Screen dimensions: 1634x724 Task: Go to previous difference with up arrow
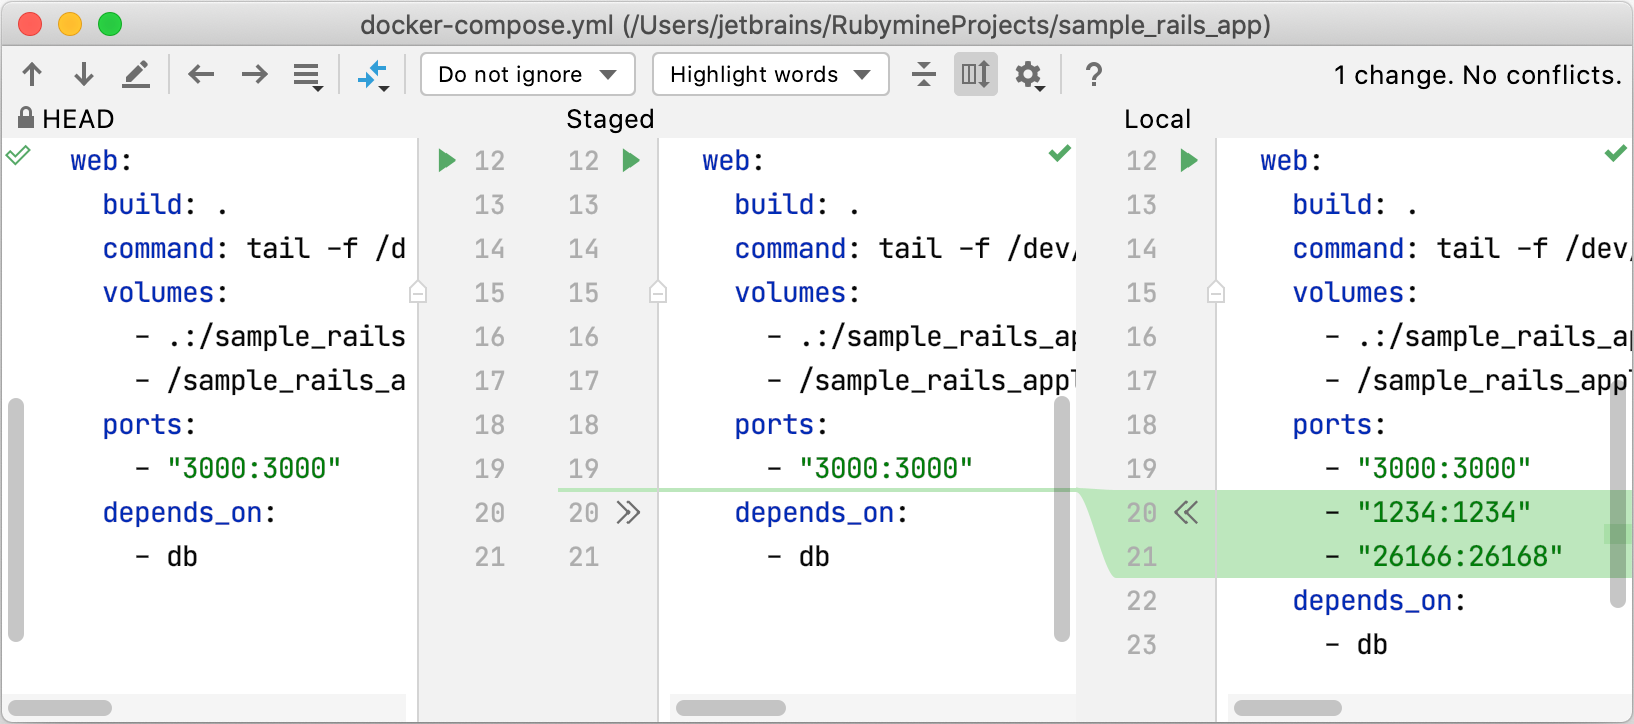[32, 74]
